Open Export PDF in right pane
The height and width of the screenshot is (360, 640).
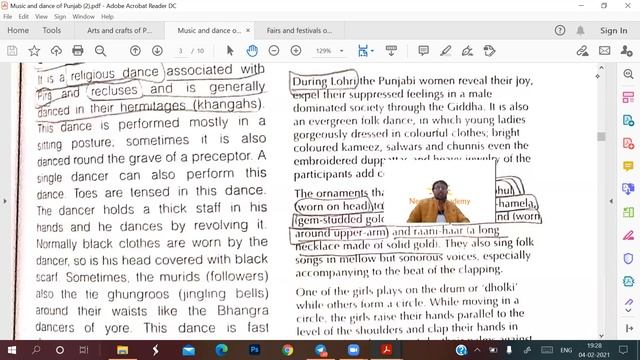coord(629,121)
